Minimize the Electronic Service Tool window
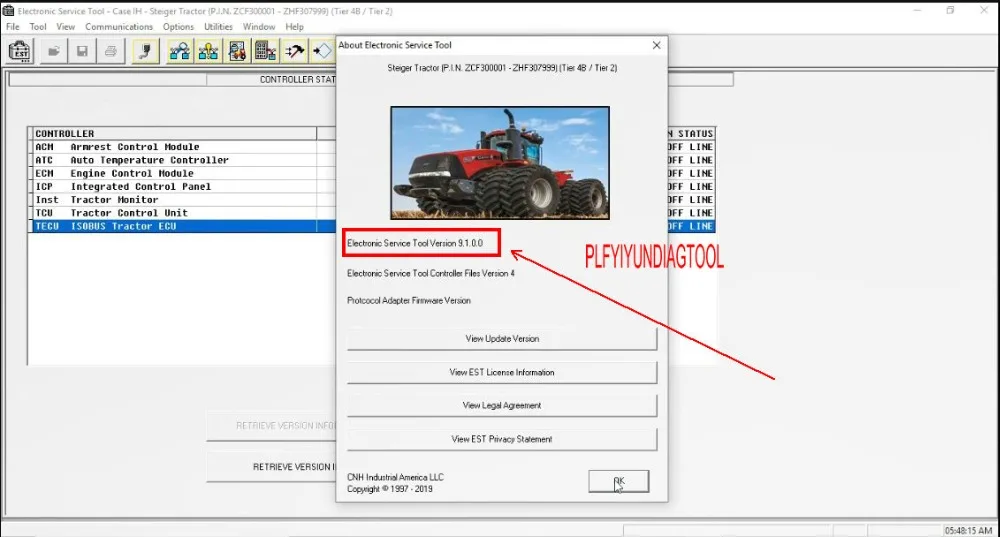Viewport: 1000px width, 537px height. (917, 11)
